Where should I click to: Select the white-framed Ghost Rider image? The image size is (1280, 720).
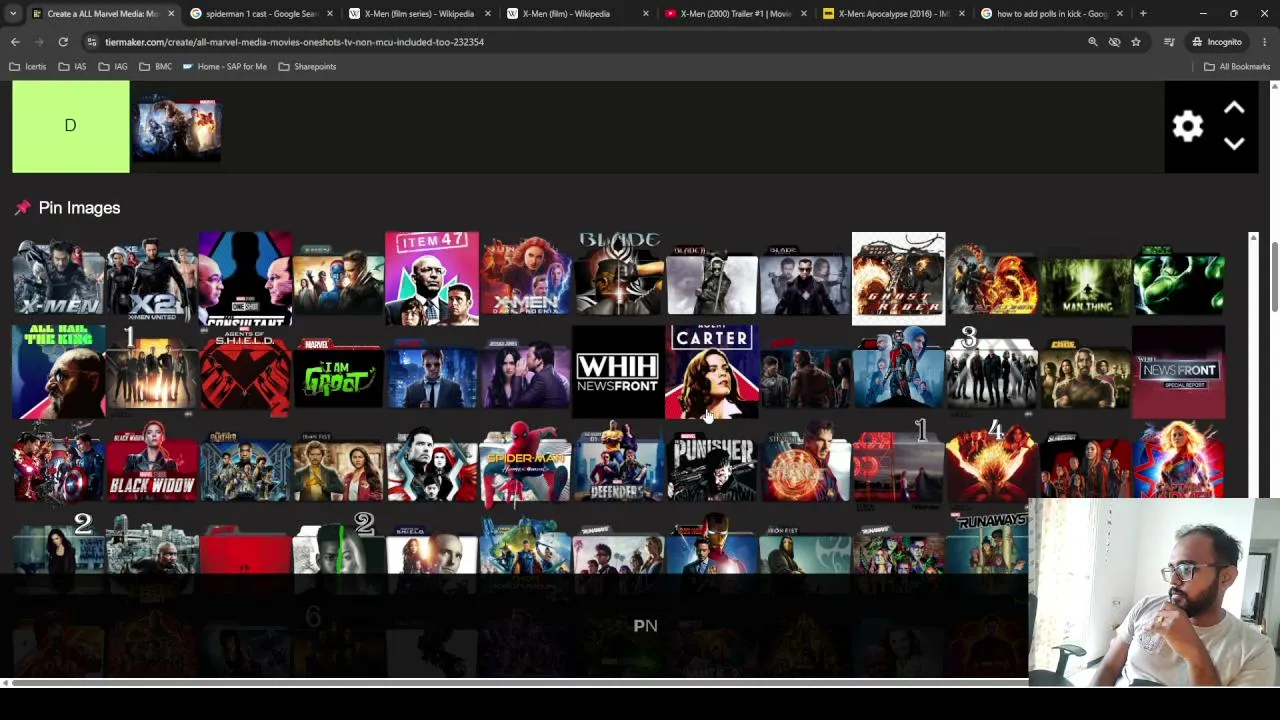click(898, 279)
